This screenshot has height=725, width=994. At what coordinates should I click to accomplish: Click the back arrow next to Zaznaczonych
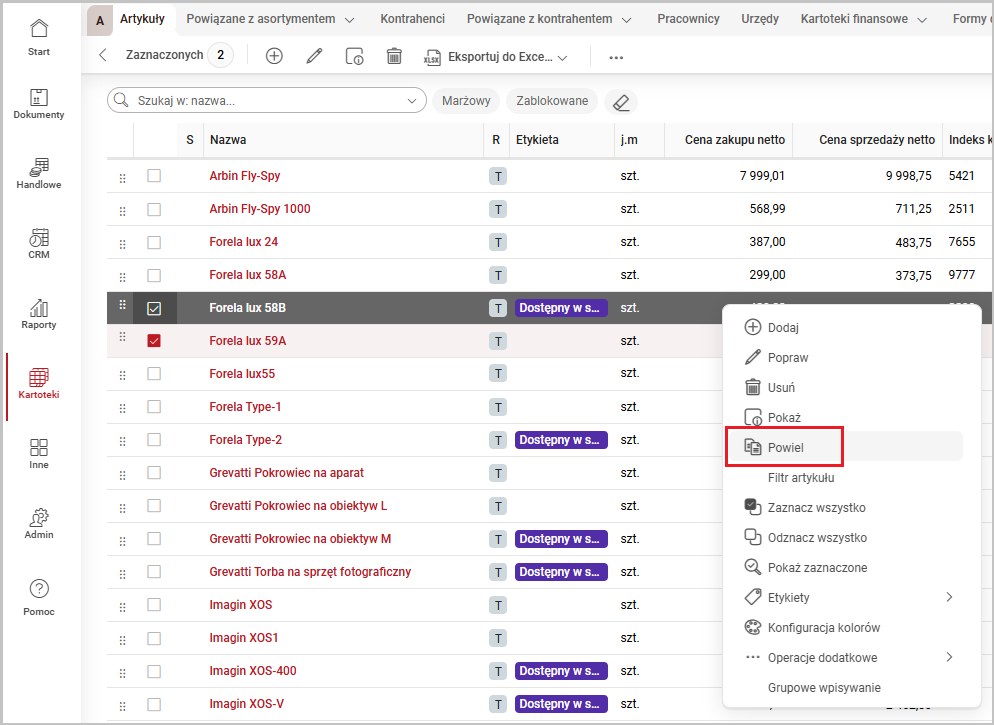click(x=103, y=56)
